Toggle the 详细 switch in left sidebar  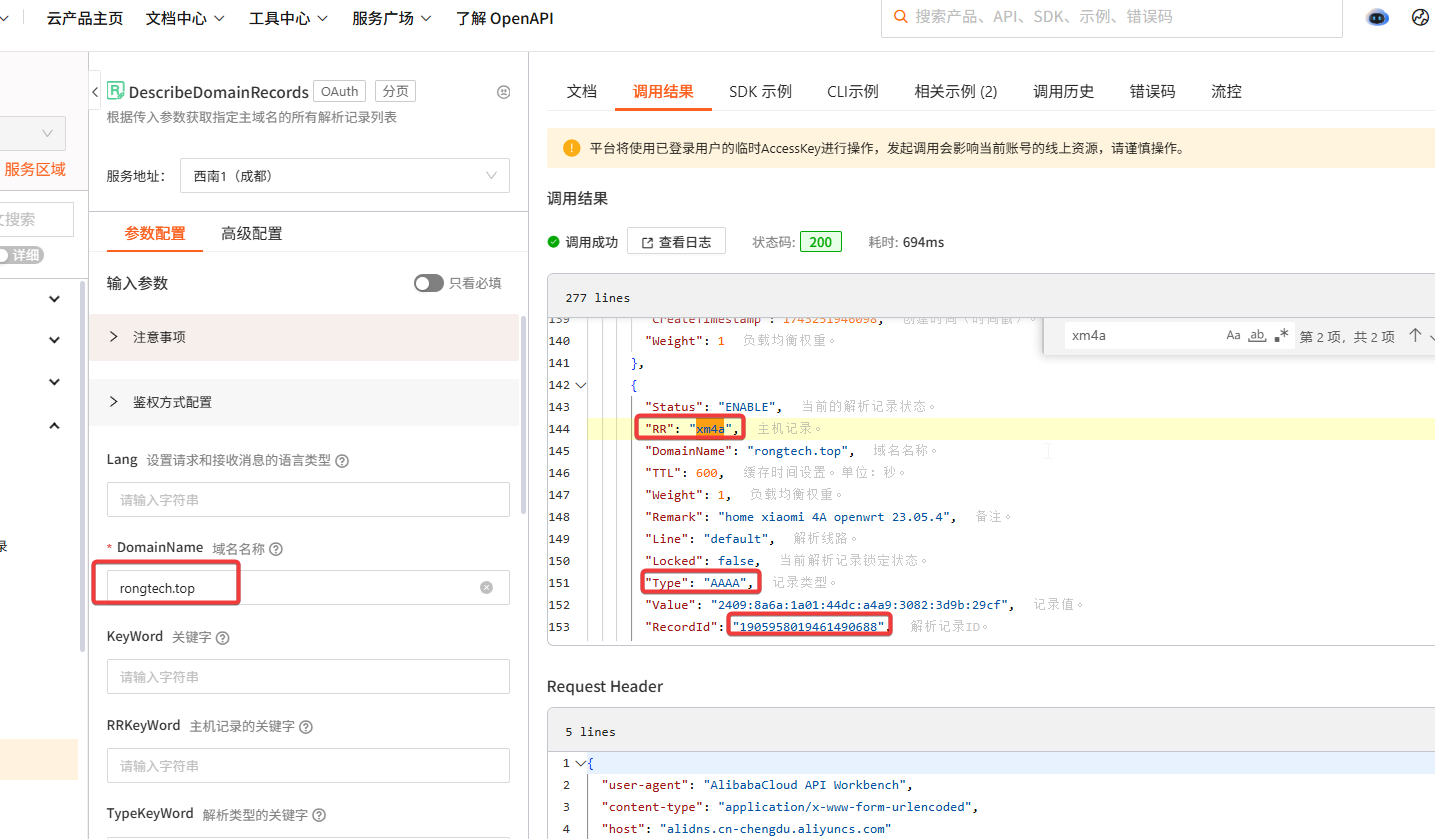pyautogui.click(x=20, y=255)
